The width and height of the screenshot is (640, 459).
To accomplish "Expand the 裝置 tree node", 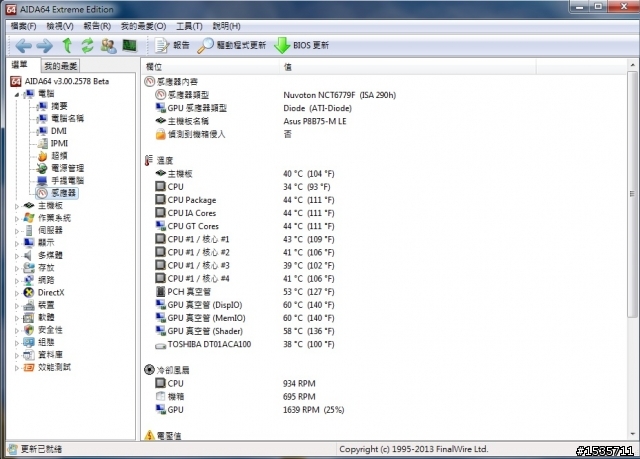I will point(17,306).
